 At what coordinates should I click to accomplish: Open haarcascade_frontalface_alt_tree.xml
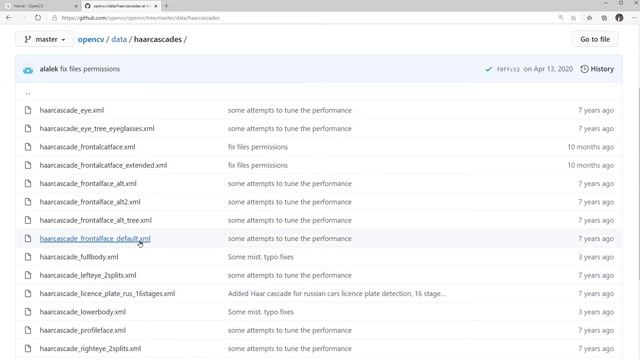click(x=96, y=220)
